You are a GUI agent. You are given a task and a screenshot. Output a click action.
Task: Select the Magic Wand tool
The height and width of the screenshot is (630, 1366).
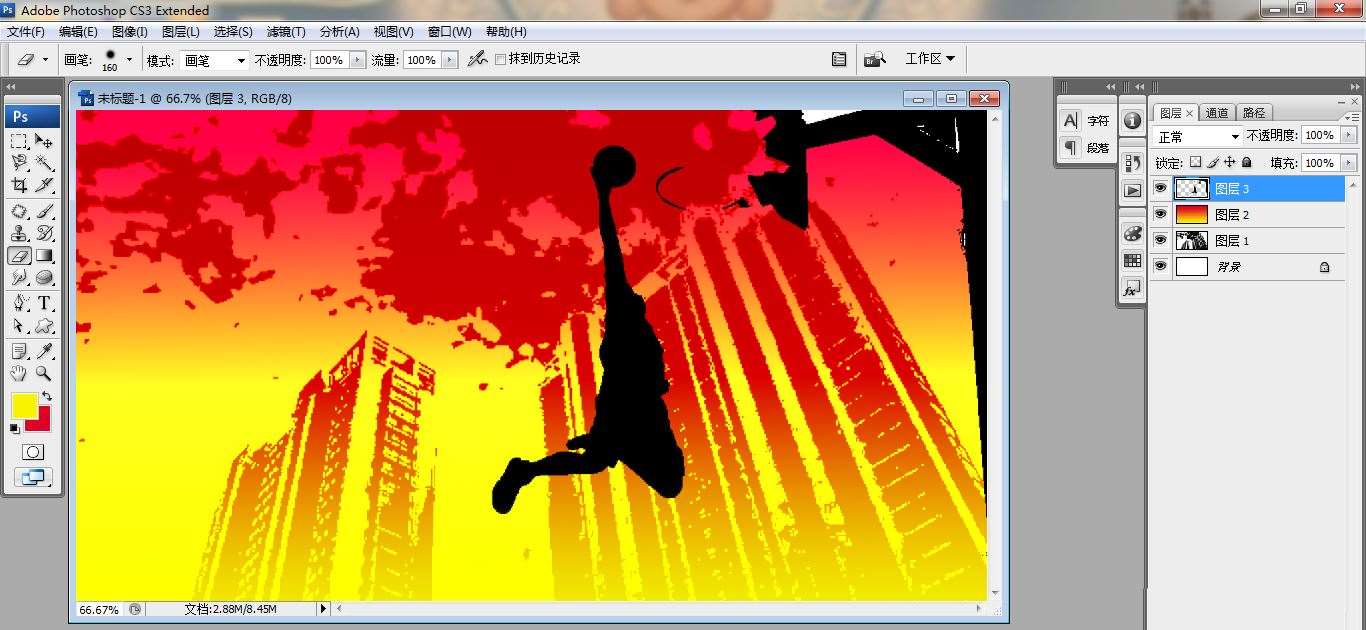click(x=44, y=163)
